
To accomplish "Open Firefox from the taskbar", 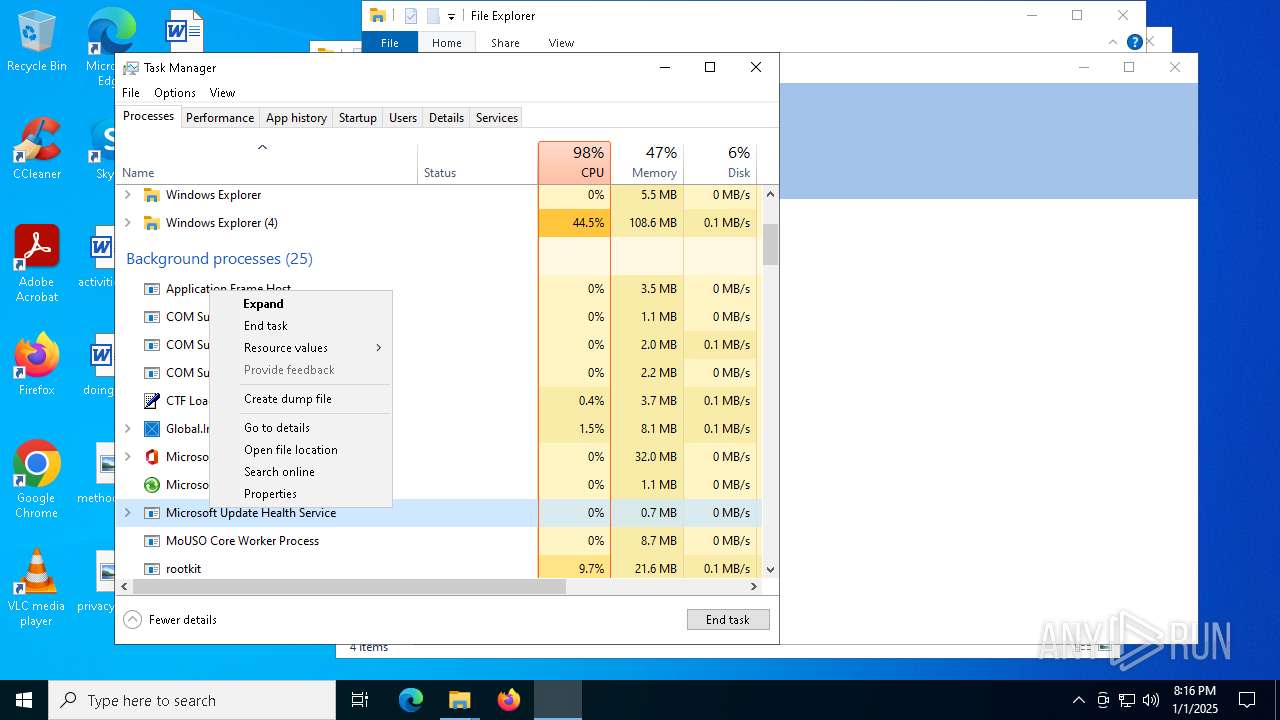I will point(509,700).
